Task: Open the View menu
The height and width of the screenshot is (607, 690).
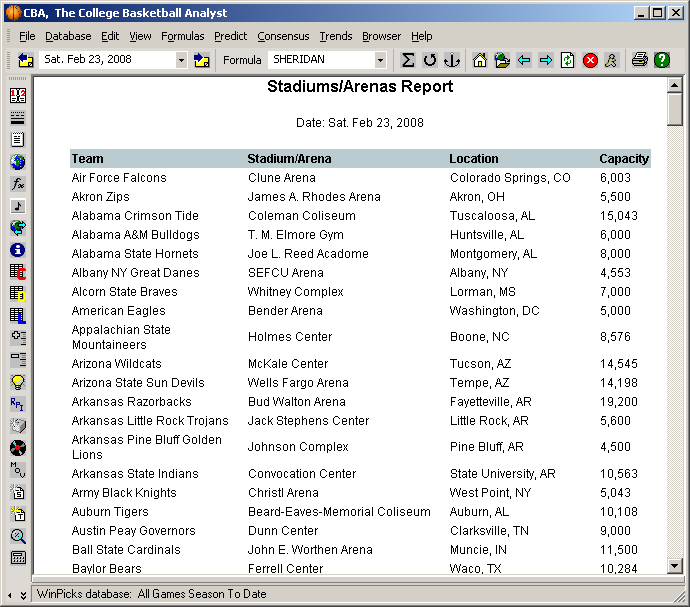Action: pos(140,36)
